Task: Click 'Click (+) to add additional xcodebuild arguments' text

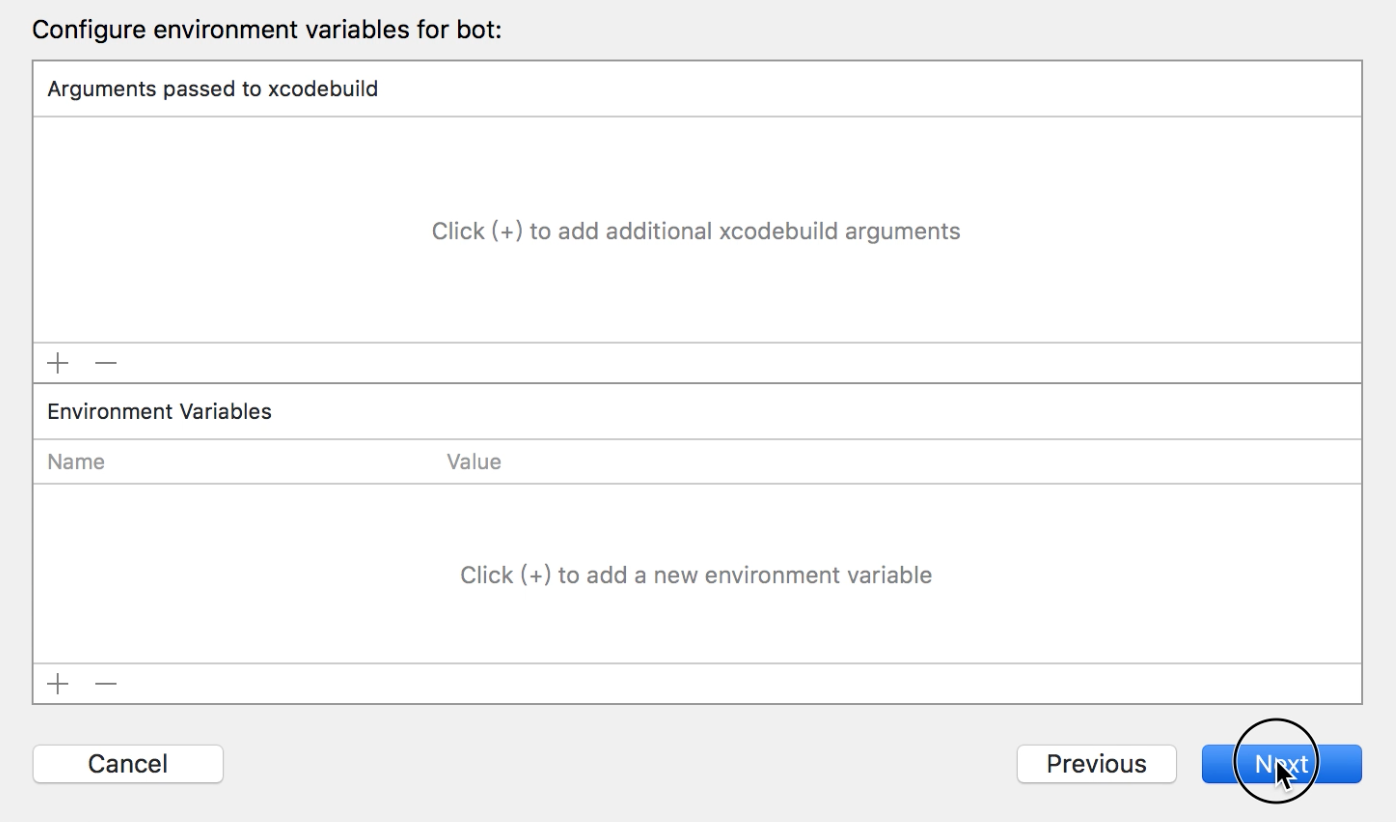Action: coord(696,231)
